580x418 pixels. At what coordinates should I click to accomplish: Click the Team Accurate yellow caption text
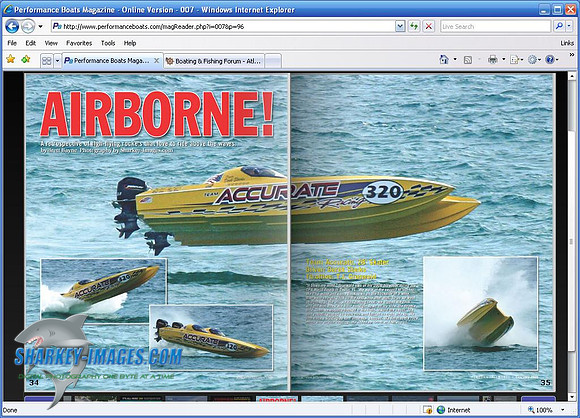[x=347, y=269]
